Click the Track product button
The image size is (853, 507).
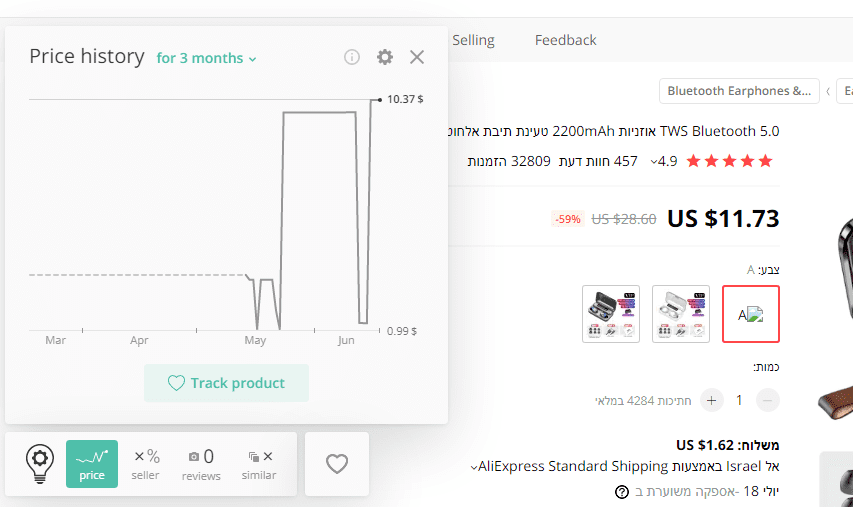click(226, 383)
